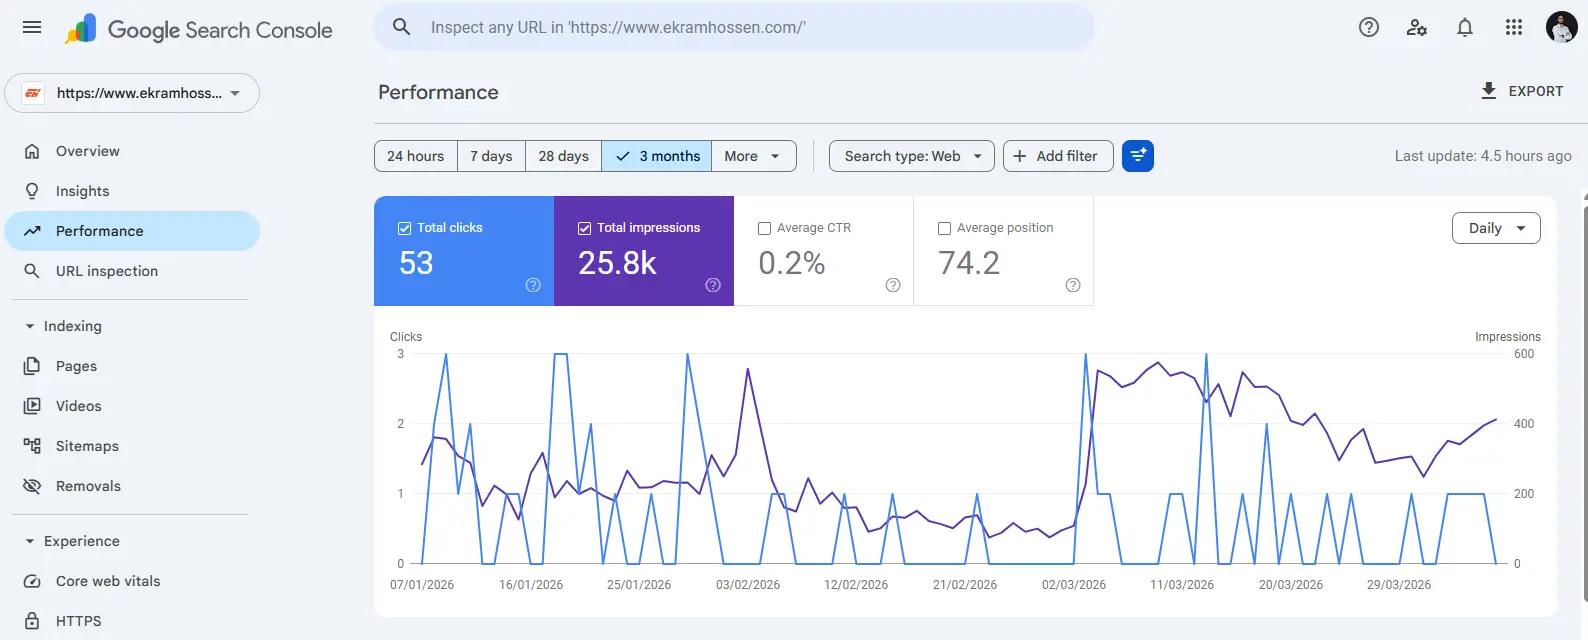Click the Inspect any URL search field
This screenshot has height=640, width=1588.
pyautogui.click(x=734, y=27)
